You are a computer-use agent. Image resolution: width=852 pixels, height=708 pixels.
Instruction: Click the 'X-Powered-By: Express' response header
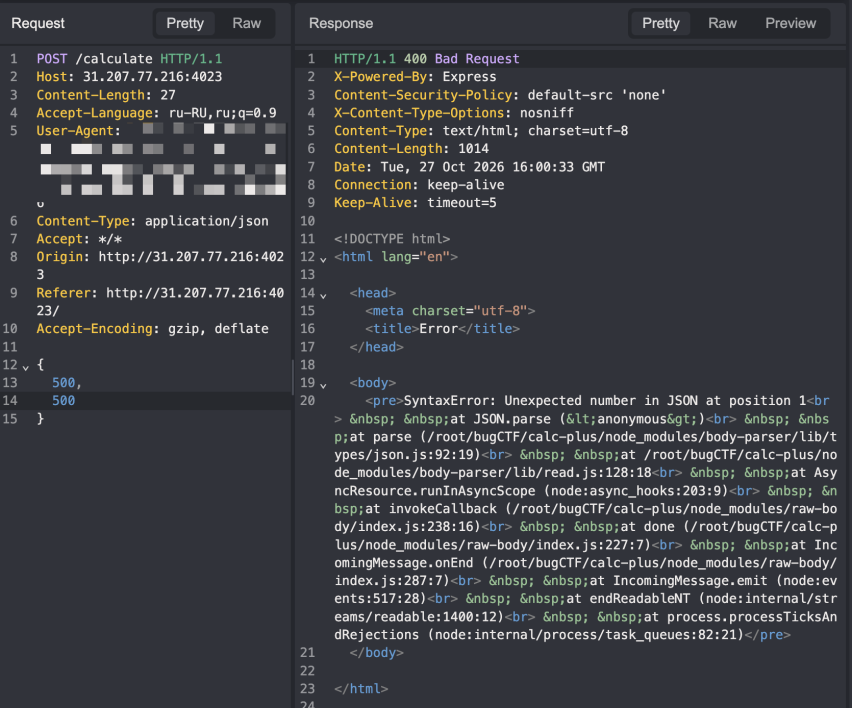415,77
